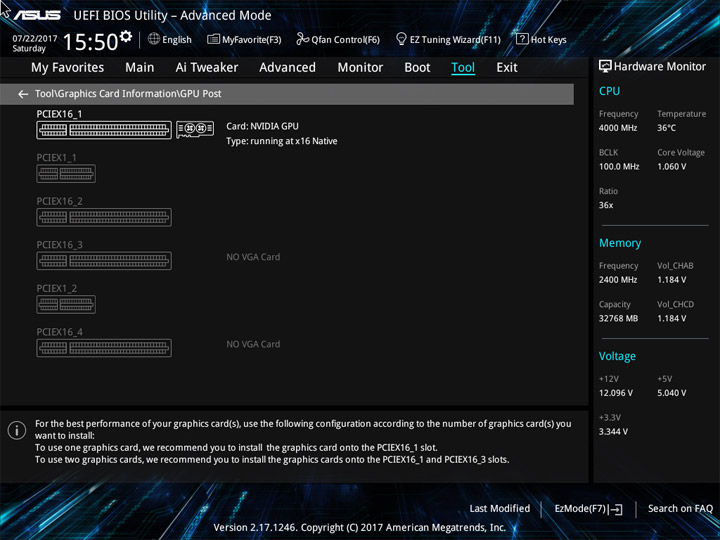
Task: Select the PCIEX16_3 slot graphic
Action: pos(104,261)
